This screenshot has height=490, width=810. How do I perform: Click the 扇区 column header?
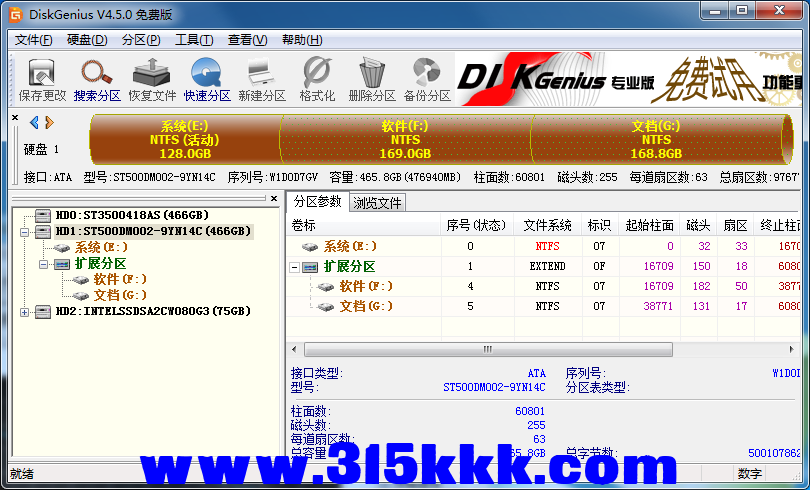[735, 225]
